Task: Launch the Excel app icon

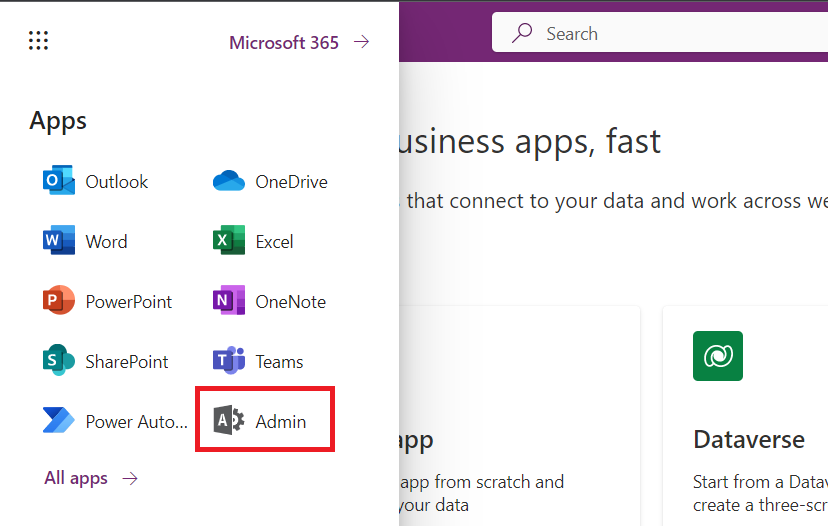Action: 229,240
